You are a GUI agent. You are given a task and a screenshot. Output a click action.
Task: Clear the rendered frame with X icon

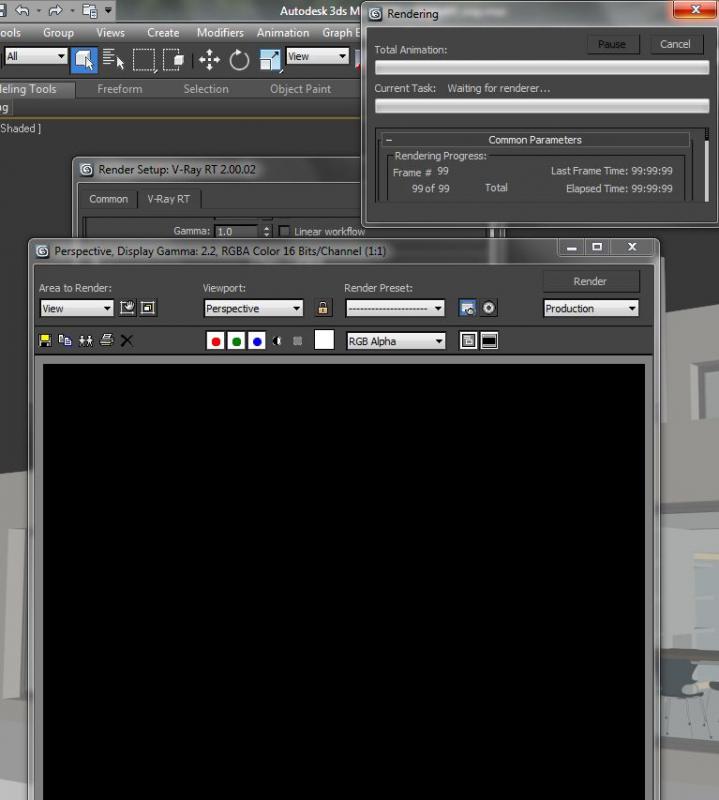coord(127,340)
